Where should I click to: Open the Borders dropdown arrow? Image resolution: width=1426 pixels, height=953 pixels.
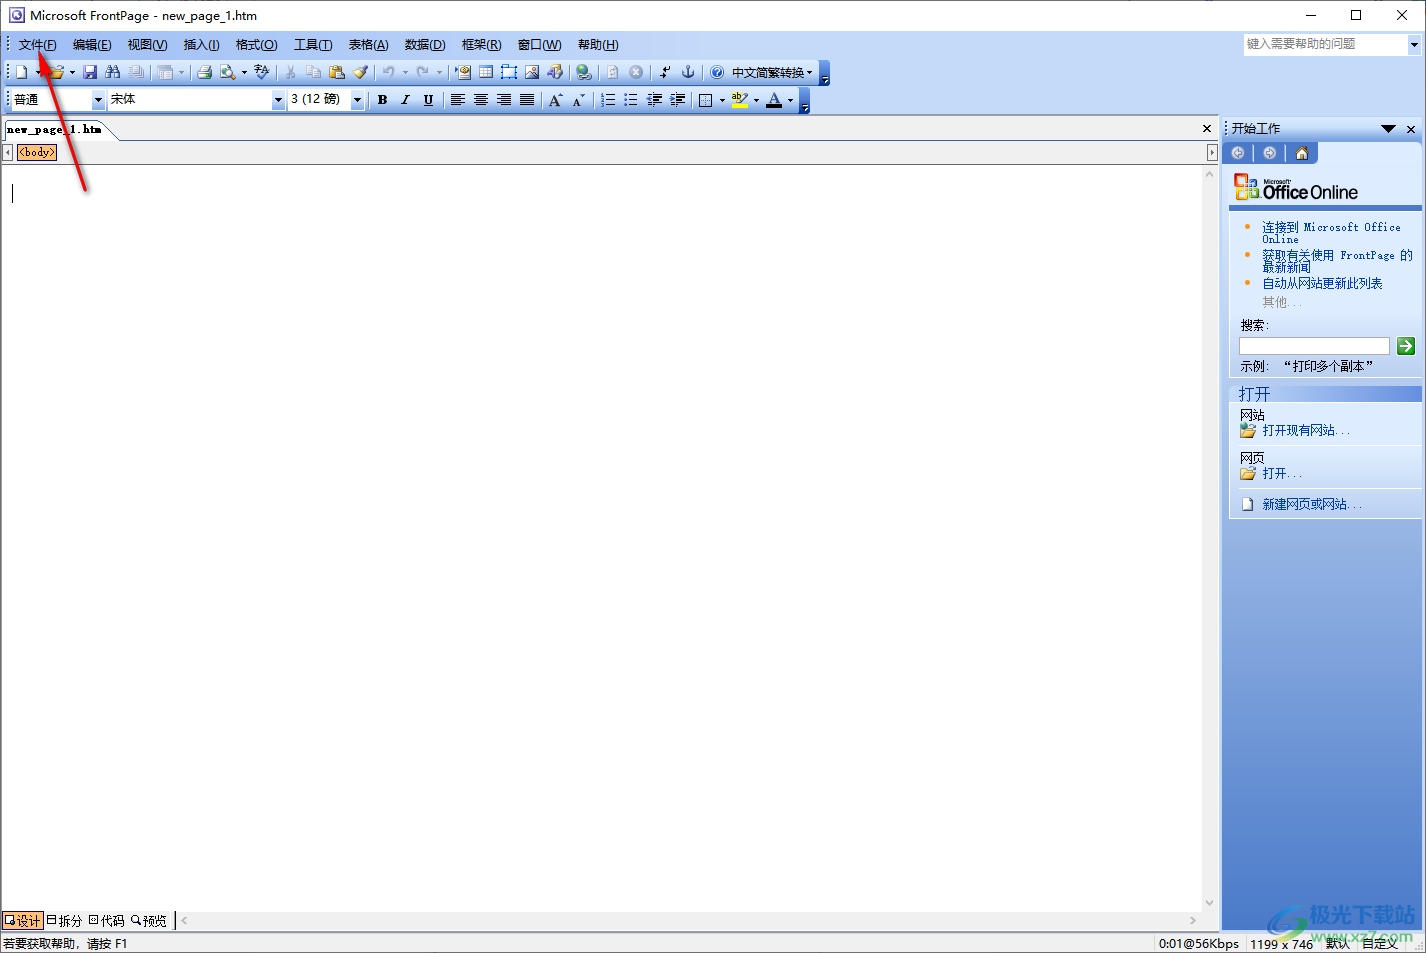pos(722,100)
